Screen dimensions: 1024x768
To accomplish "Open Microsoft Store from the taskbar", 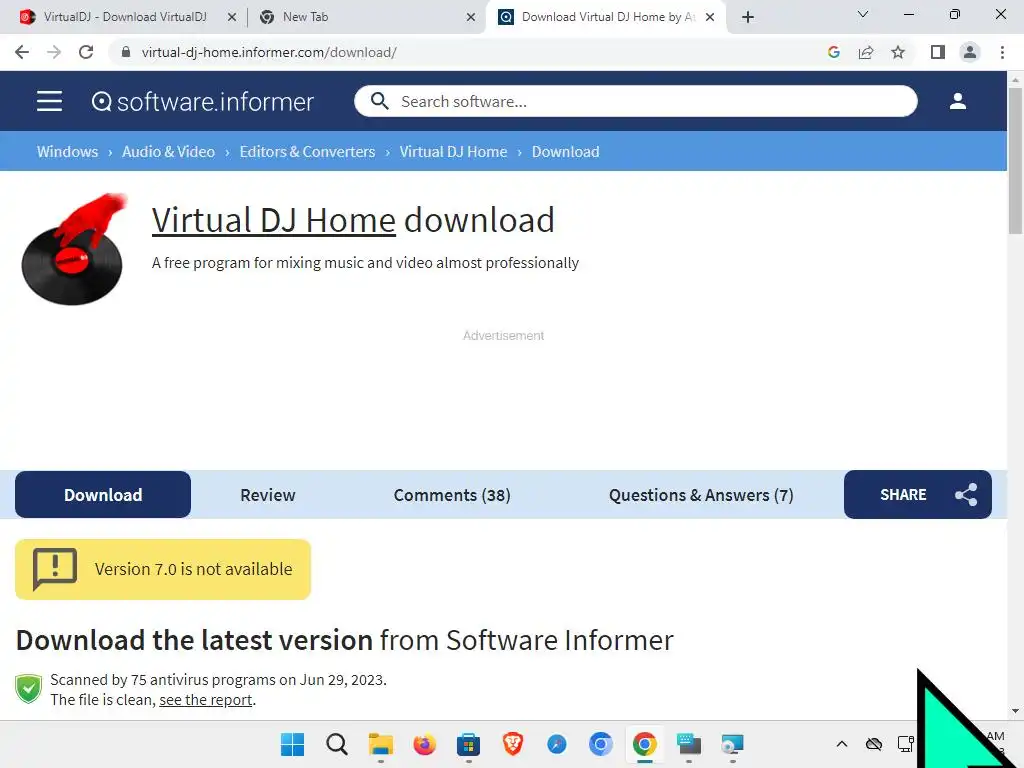I will tap(468, 744).
